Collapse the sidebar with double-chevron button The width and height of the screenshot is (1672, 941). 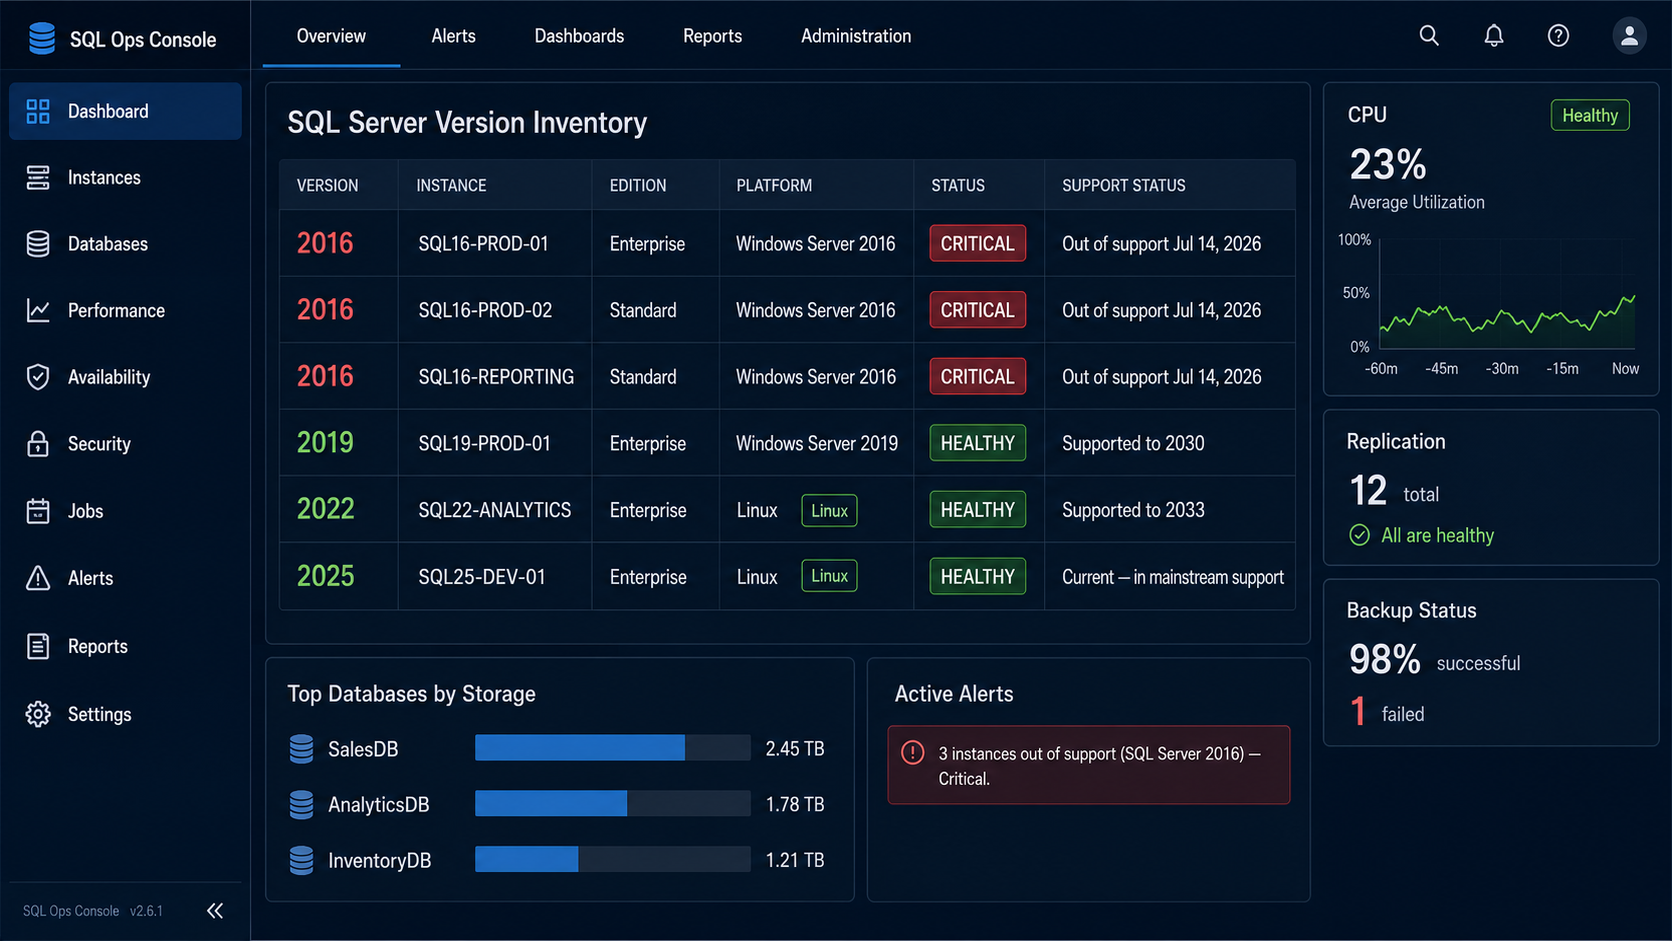pos(215,910)
